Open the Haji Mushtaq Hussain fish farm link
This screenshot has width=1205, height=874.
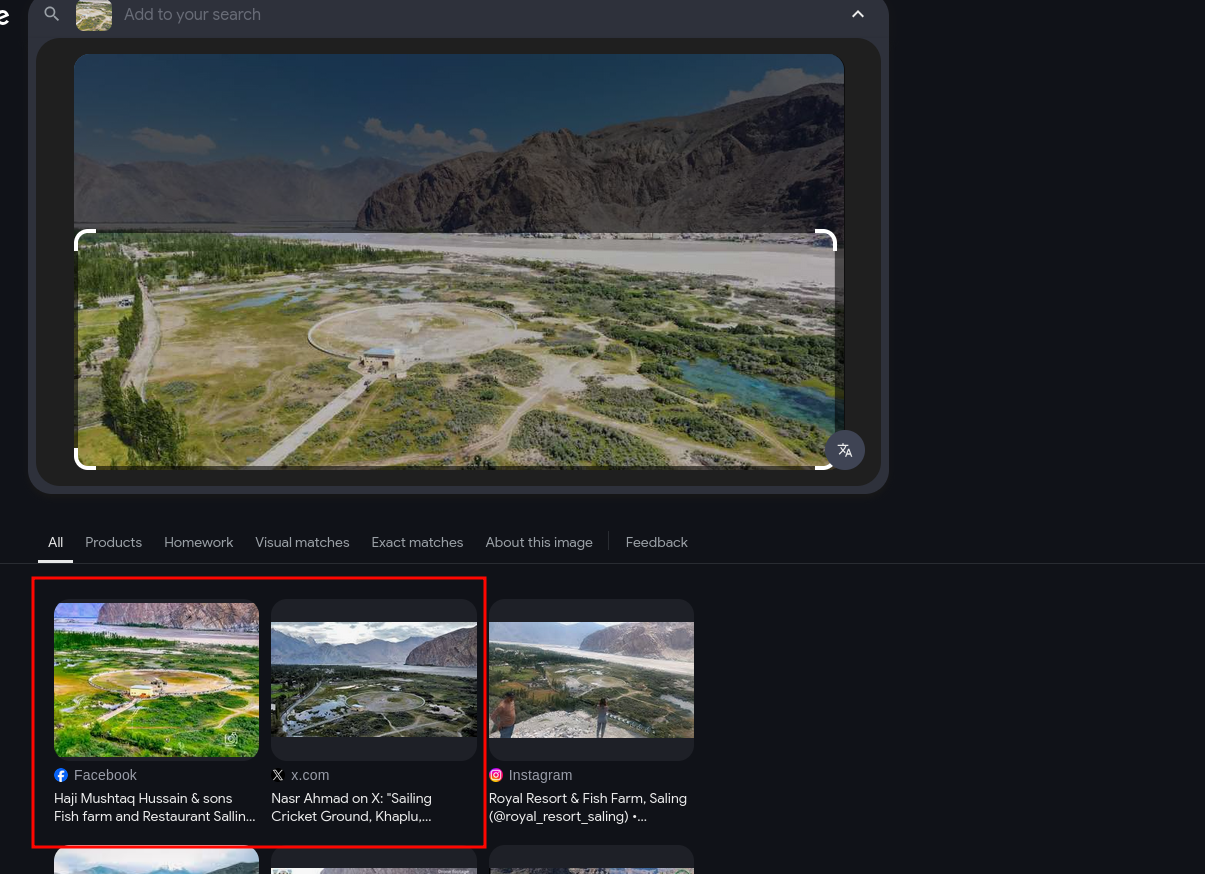click(154, 807)
